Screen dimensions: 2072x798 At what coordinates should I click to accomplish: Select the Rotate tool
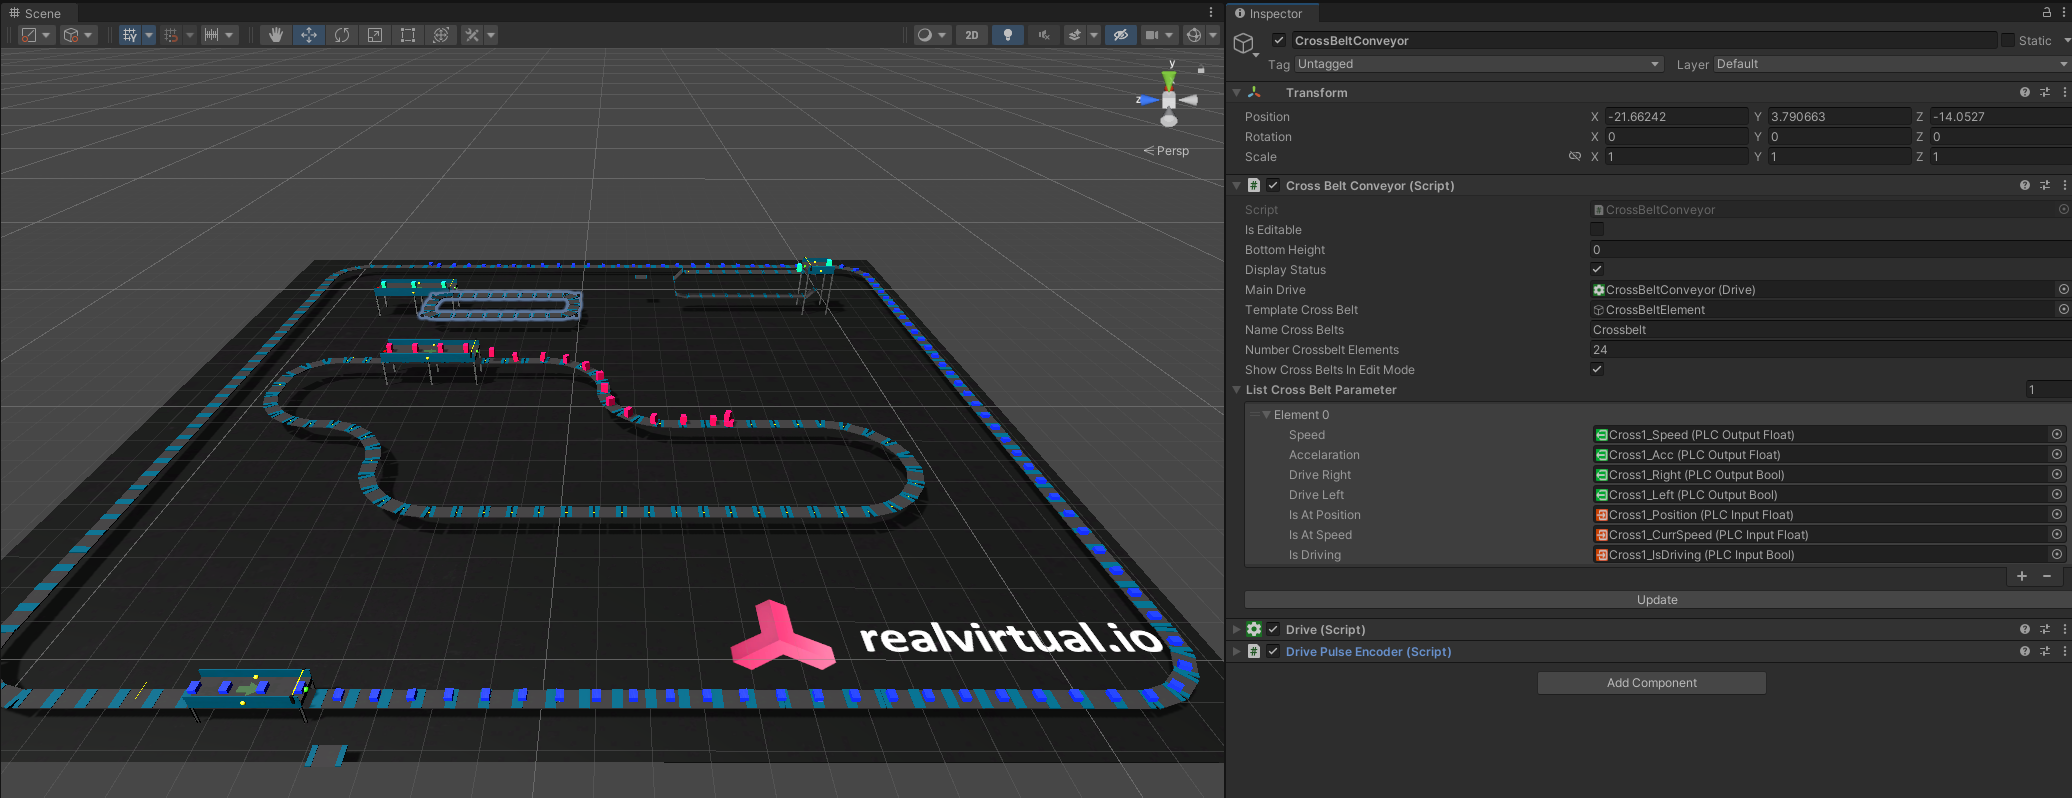tap(342, 35)
